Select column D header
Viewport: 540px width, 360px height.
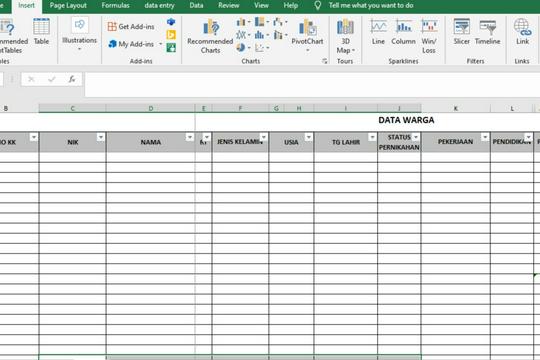[150, 109]
